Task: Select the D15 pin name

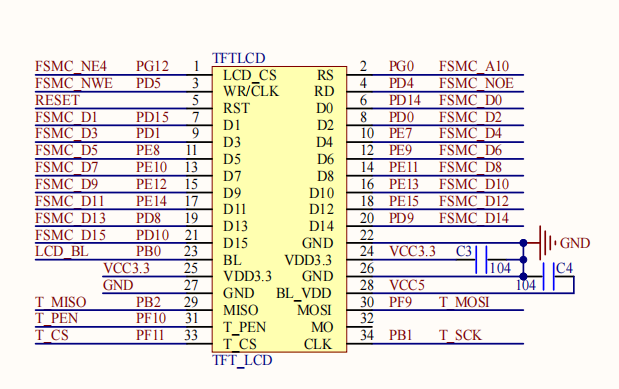Action: click(236, 243)
